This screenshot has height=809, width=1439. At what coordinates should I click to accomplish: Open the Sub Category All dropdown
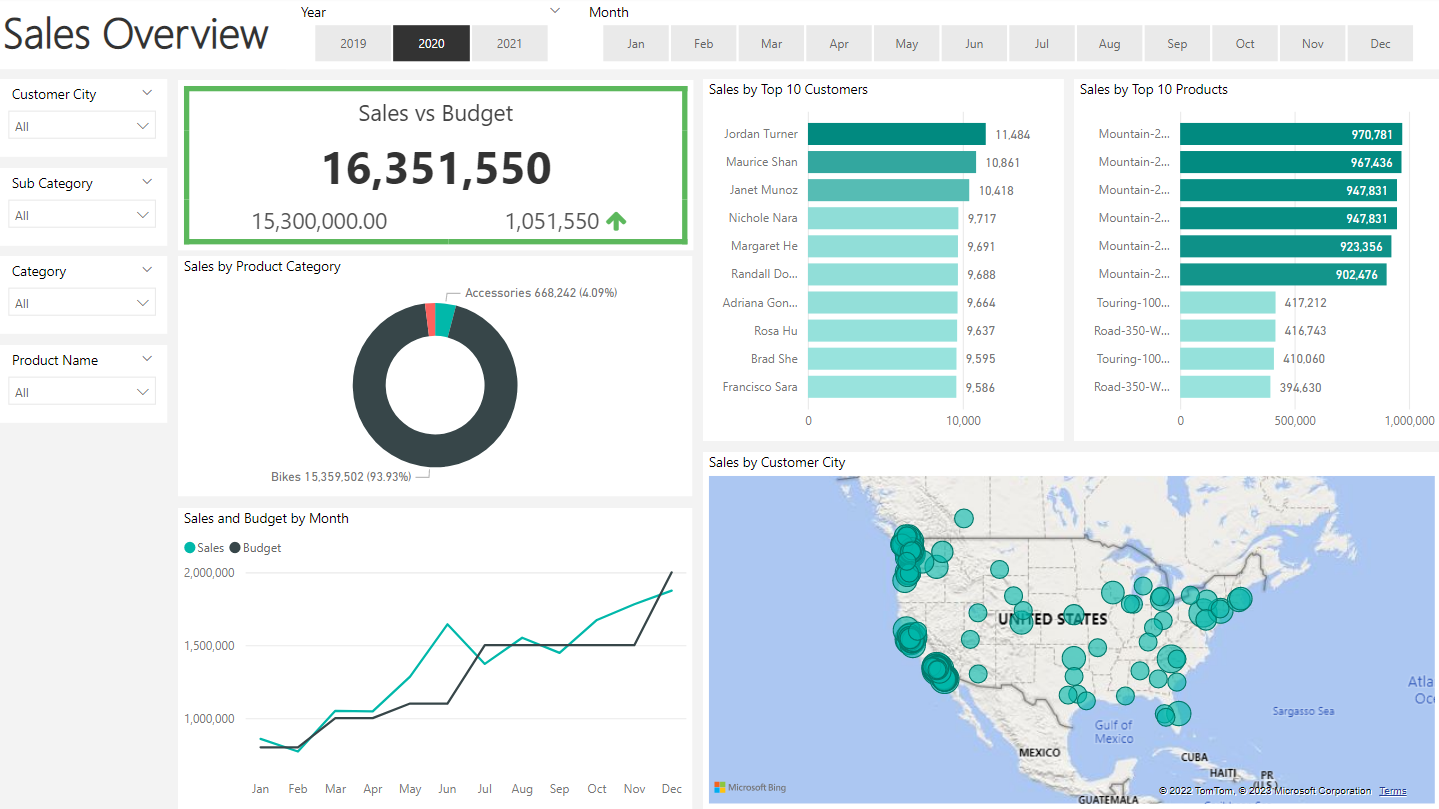[x=142, y=214]
